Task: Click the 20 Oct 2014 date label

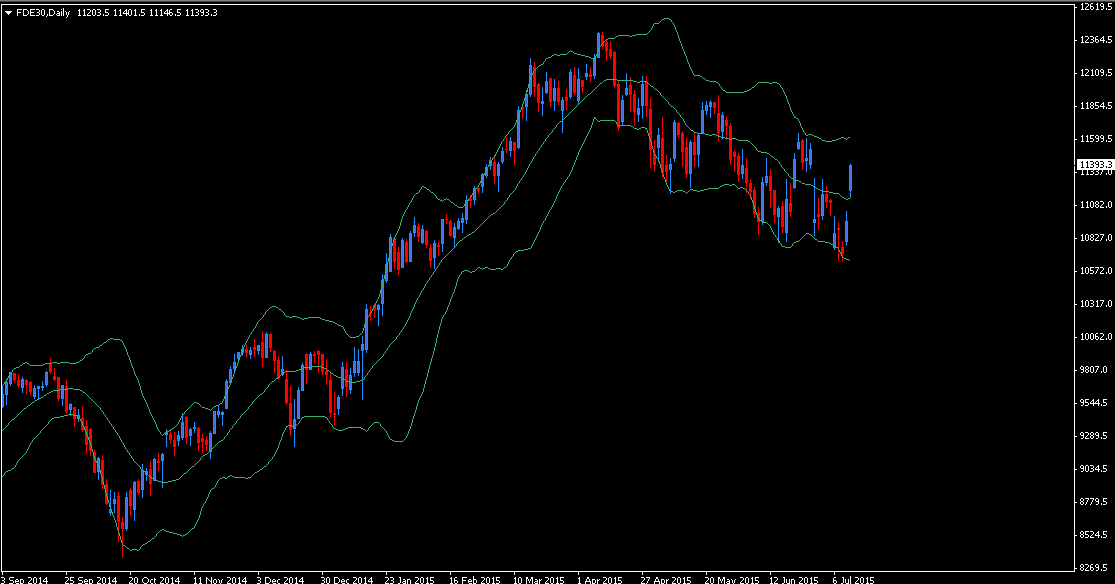Action: [154, 580]
